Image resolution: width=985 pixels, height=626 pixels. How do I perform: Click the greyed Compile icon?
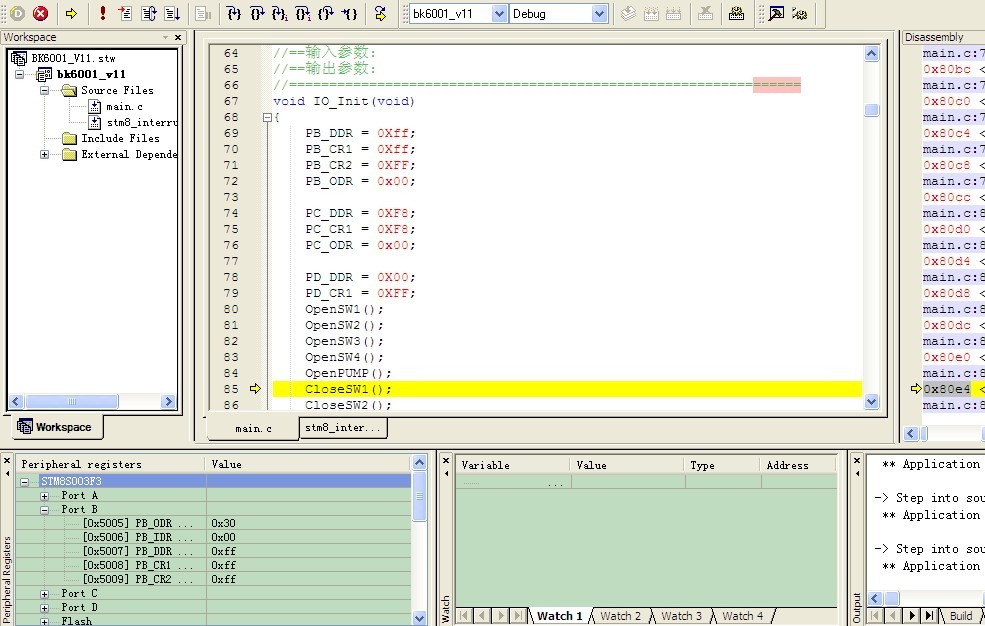tap(628, 13)
